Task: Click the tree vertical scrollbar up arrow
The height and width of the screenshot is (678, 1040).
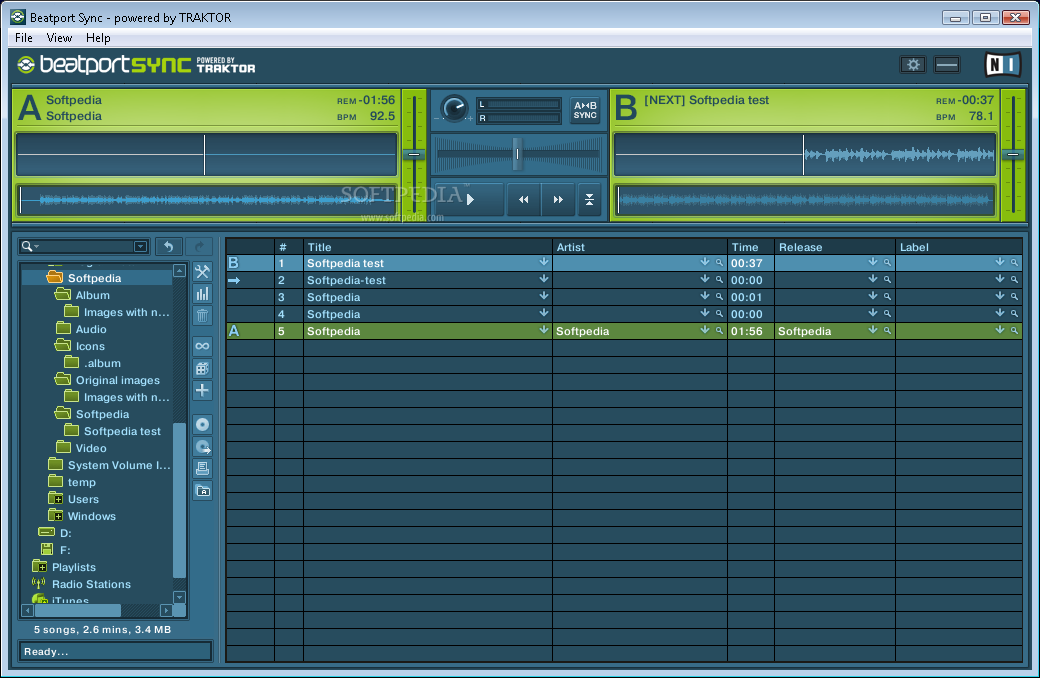Action: tap(179, 271)
